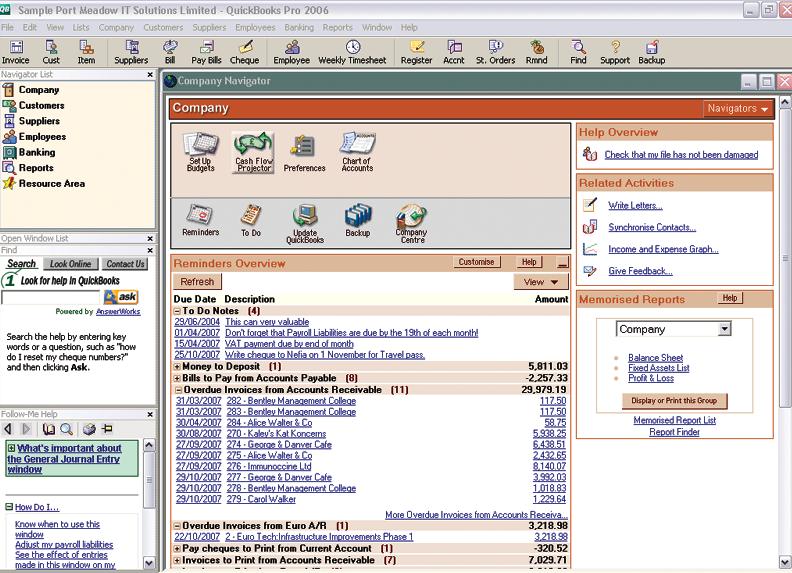Viewport: 792px width, 573px height.
Task: Click the ask button
Action: coord(121,297)
